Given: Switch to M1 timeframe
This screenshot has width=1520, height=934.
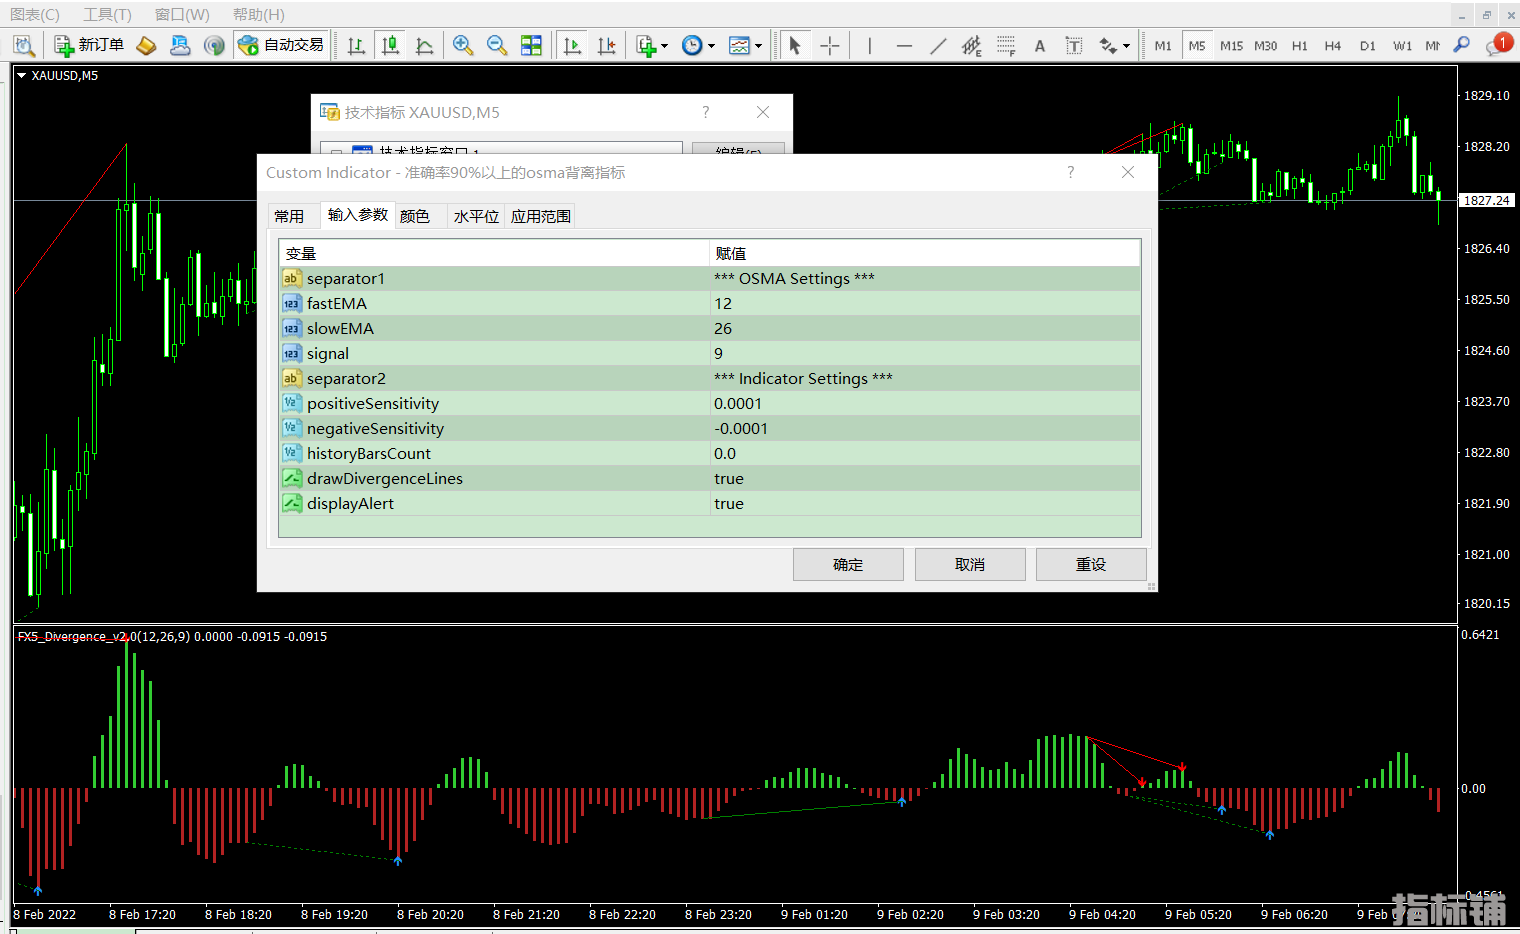Looking at the screenshot, I should [x=1163, y=45].
